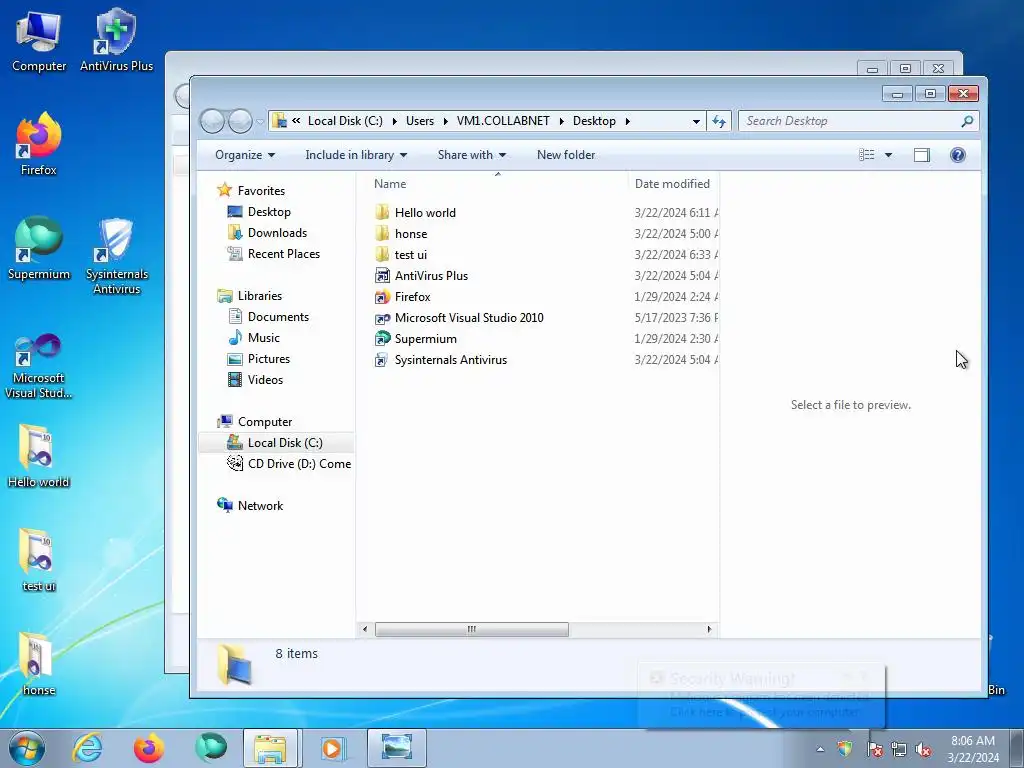Screen dimensions: 1024x768
Task: Select the test ui folder in list
Action: (411, 254)
